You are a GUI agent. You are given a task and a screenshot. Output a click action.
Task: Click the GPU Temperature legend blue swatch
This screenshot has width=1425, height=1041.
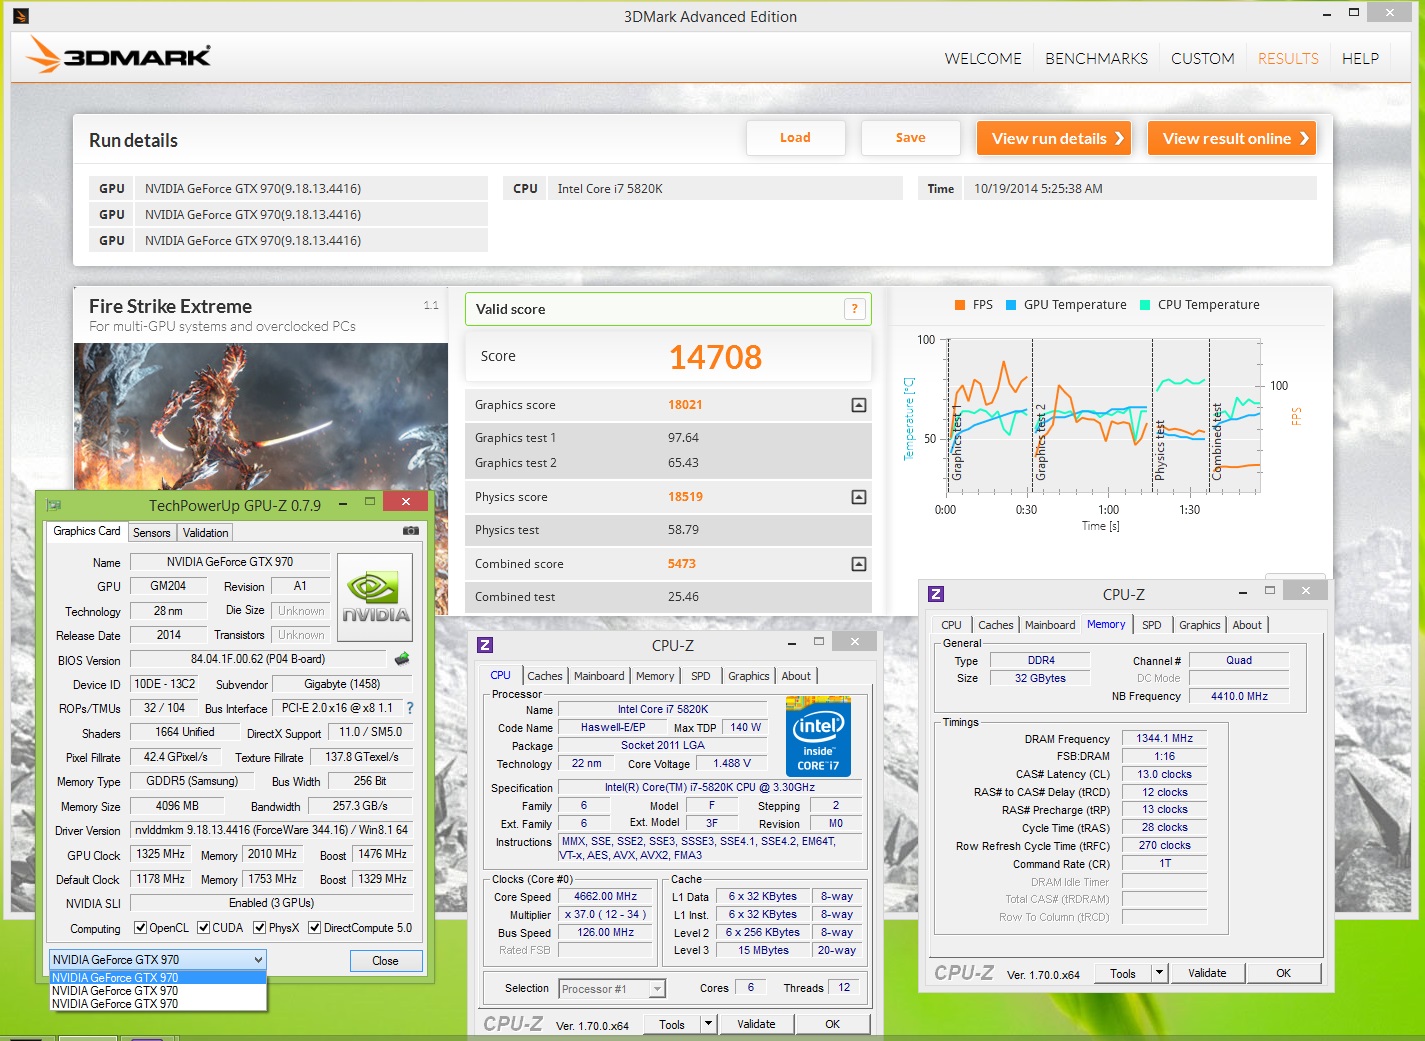click(1011, 305)
